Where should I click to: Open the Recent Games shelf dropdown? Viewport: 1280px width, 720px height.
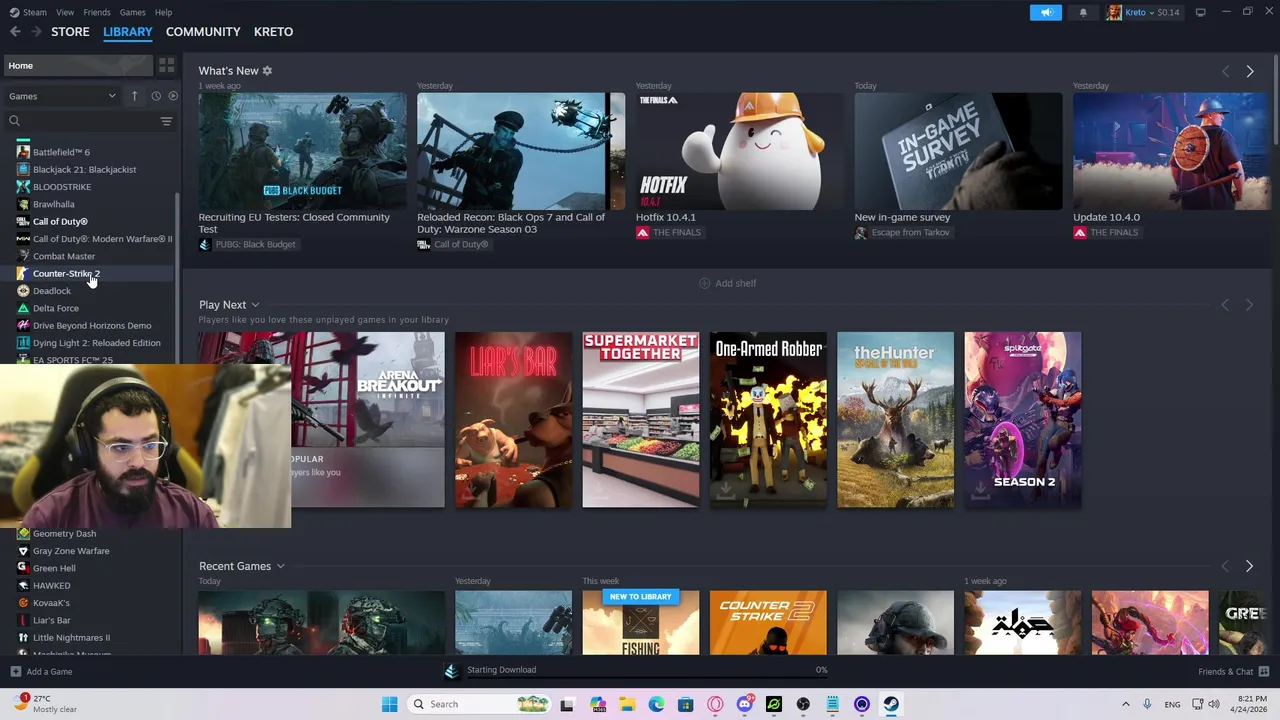[x=280, y=566]
